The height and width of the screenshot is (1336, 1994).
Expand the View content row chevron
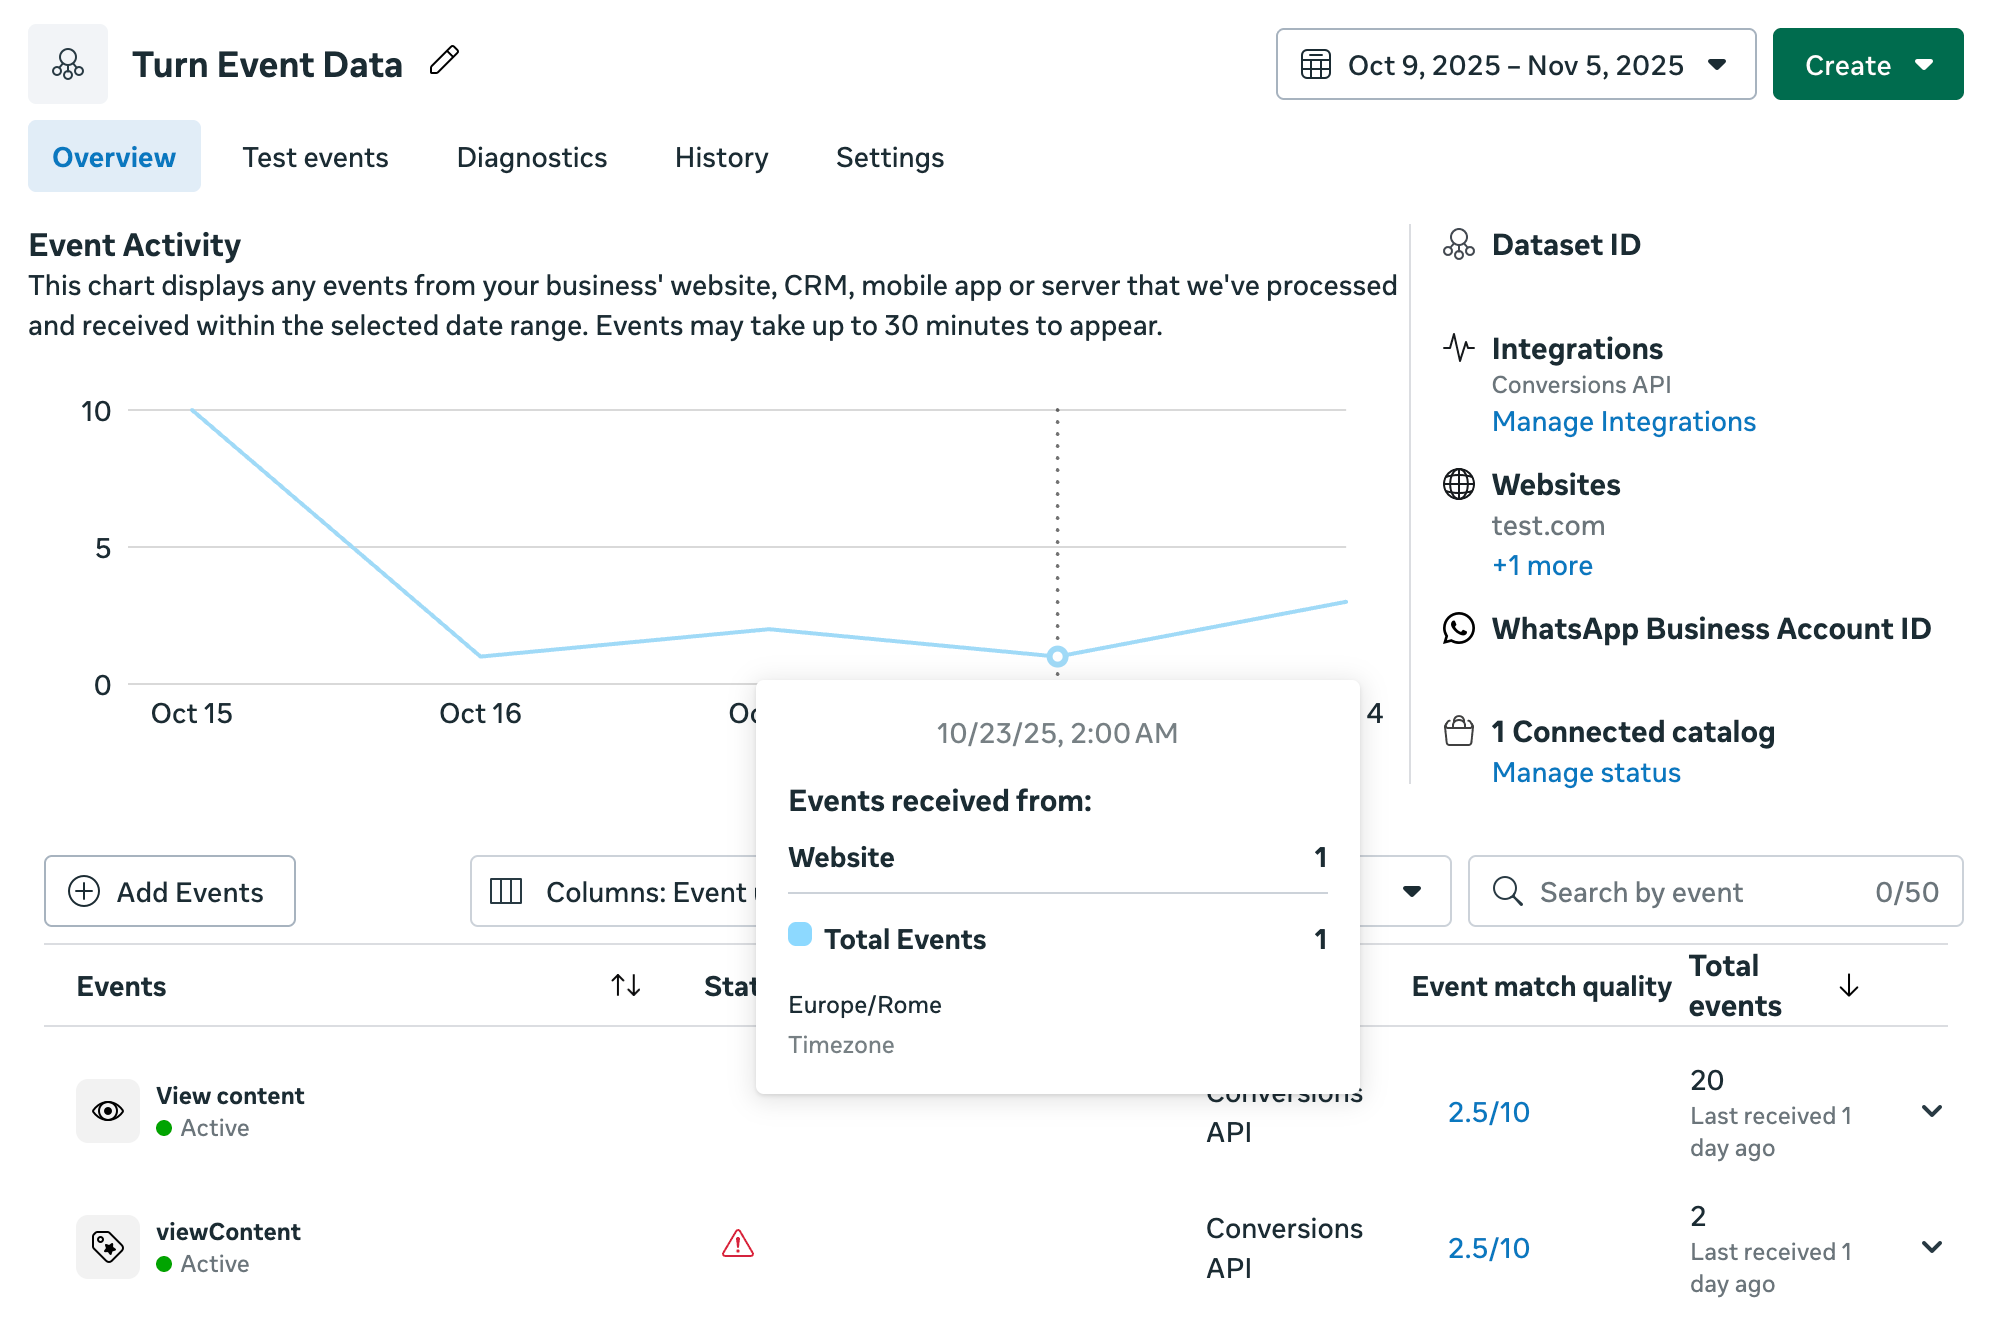(x=1931, y=1111)
